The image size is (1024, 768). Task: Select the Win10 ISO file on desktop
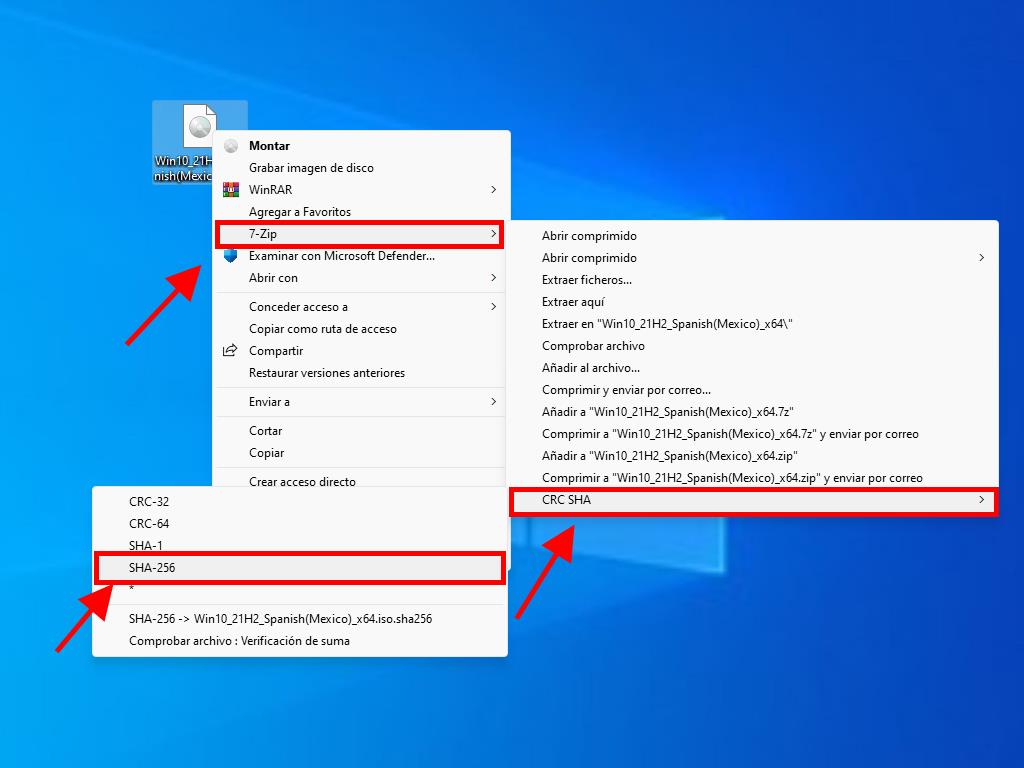point(199,140)
